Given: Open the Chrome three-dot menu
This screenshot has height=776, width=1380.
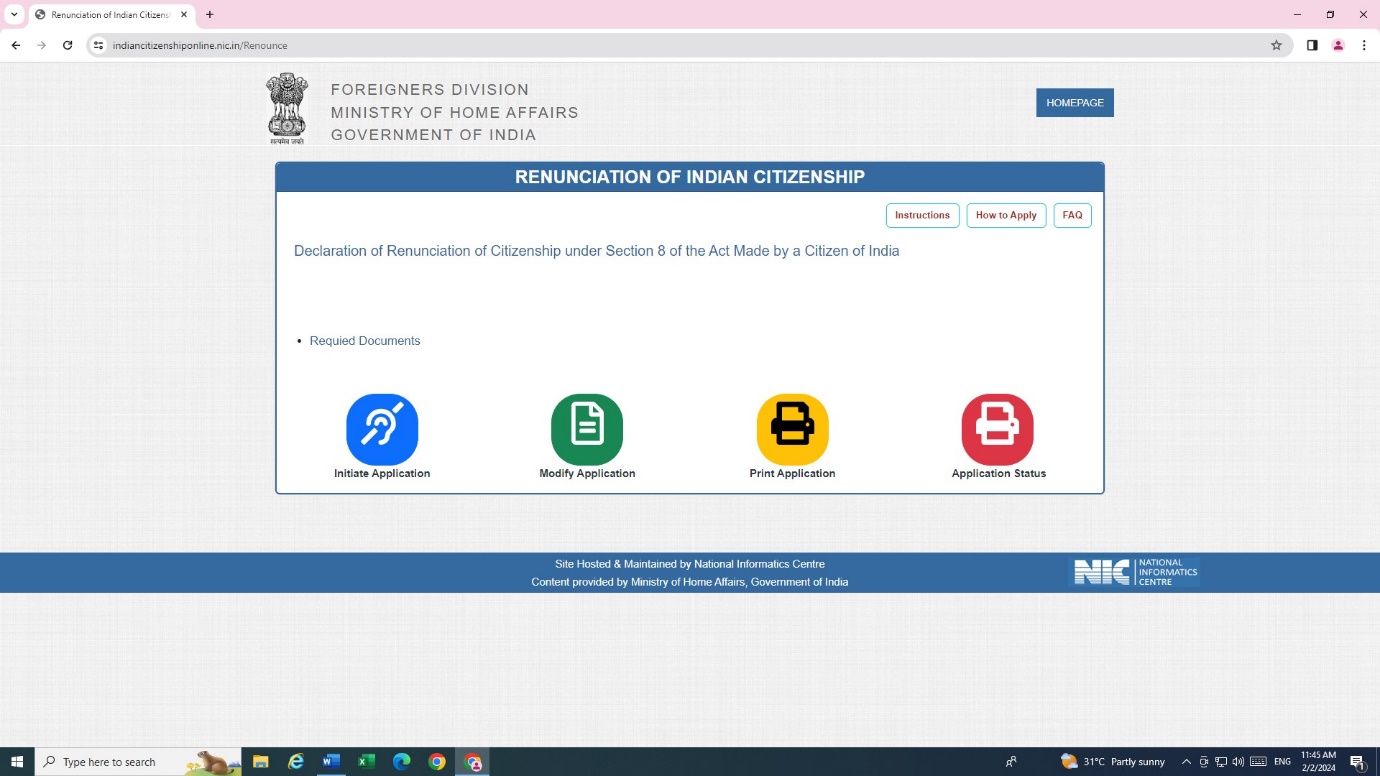Looking at the screenshot, I should pos(1364,45).
